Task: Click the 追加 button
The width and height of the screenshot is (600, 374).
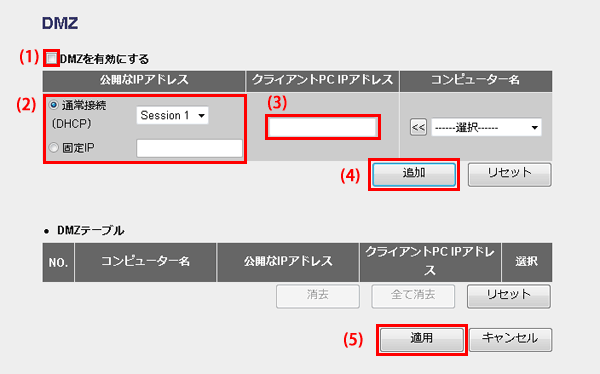Action: point(414,174)
